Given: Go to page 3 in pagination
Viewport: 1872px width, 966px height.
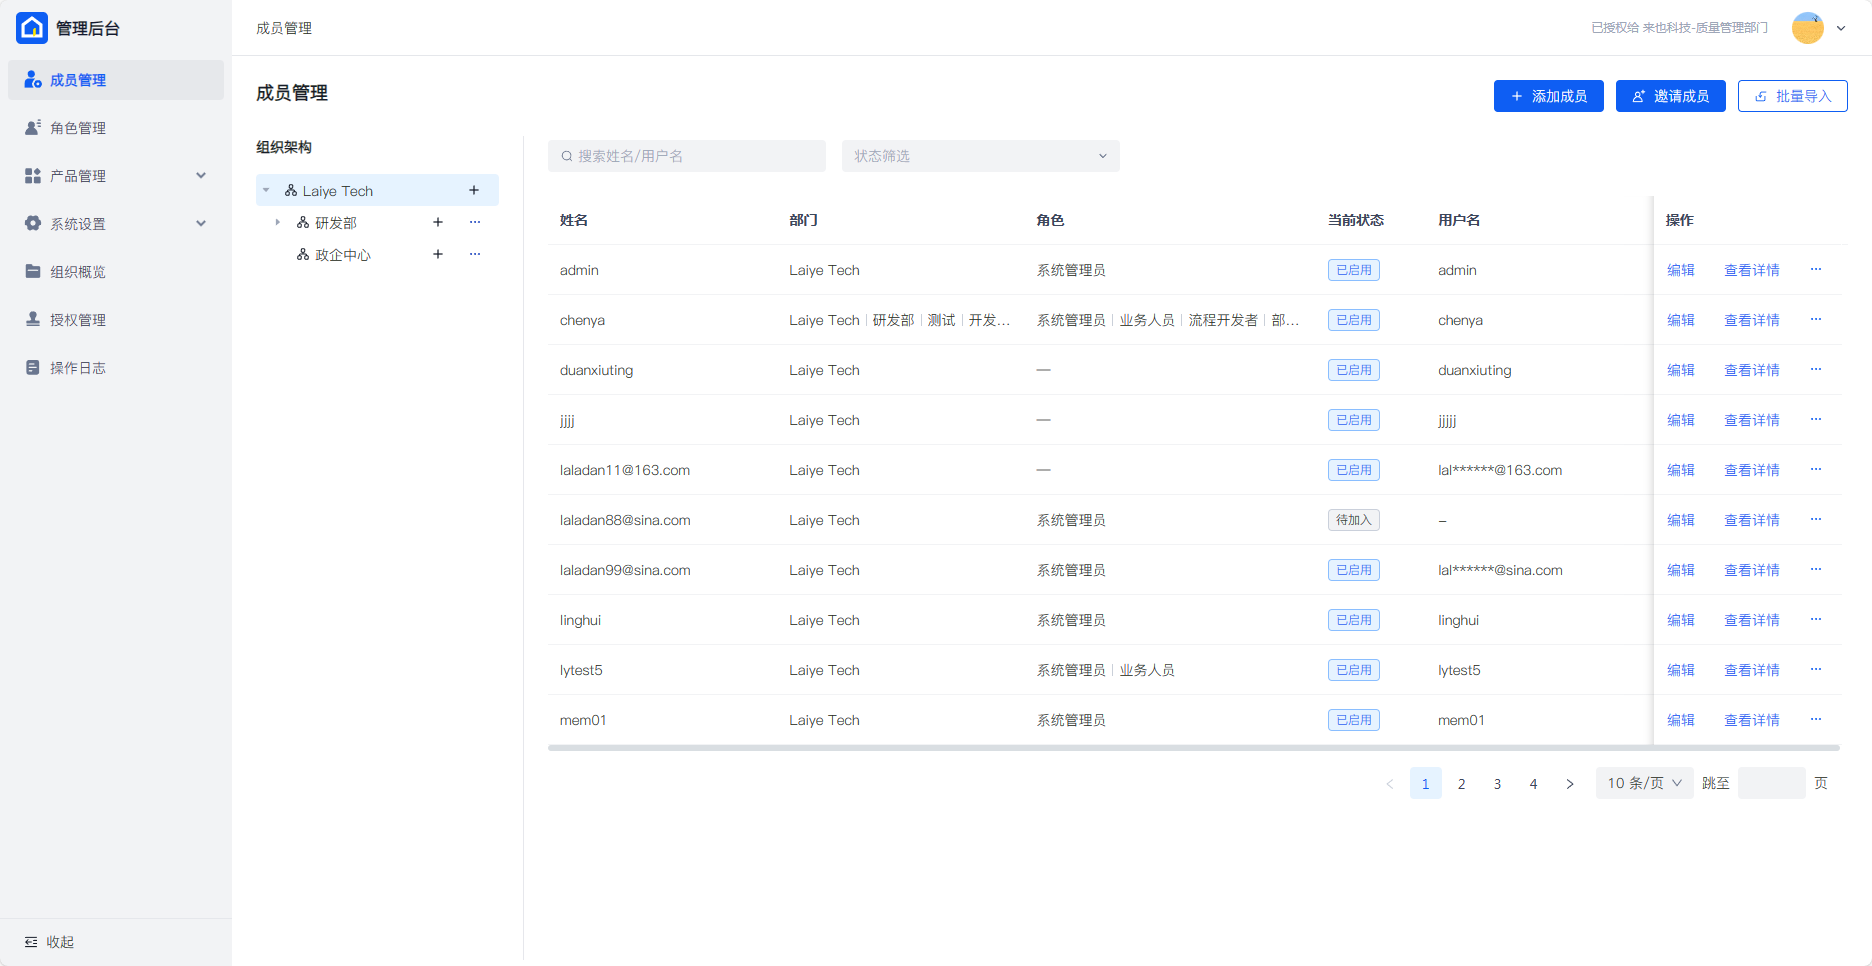Looking at the screenshot, I should pos(1498,784).
